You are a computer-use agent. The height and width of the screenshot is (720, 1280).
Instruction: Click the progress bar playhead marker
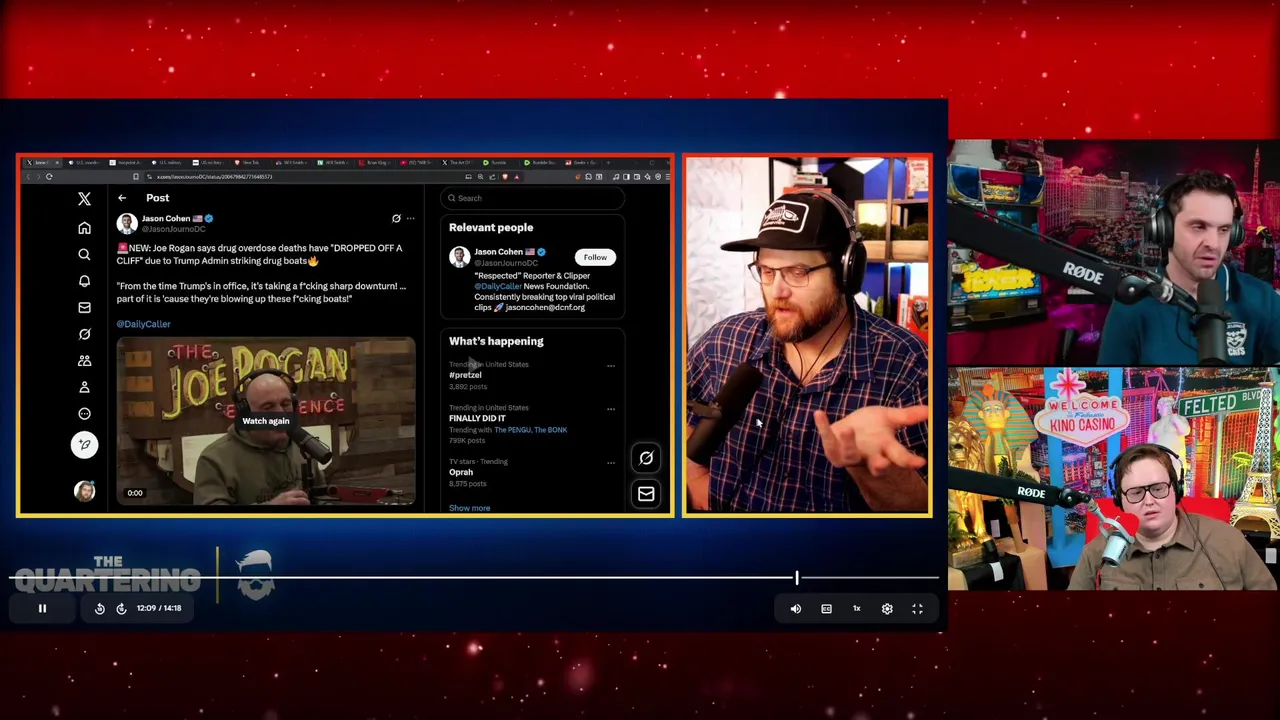(797, 578)
